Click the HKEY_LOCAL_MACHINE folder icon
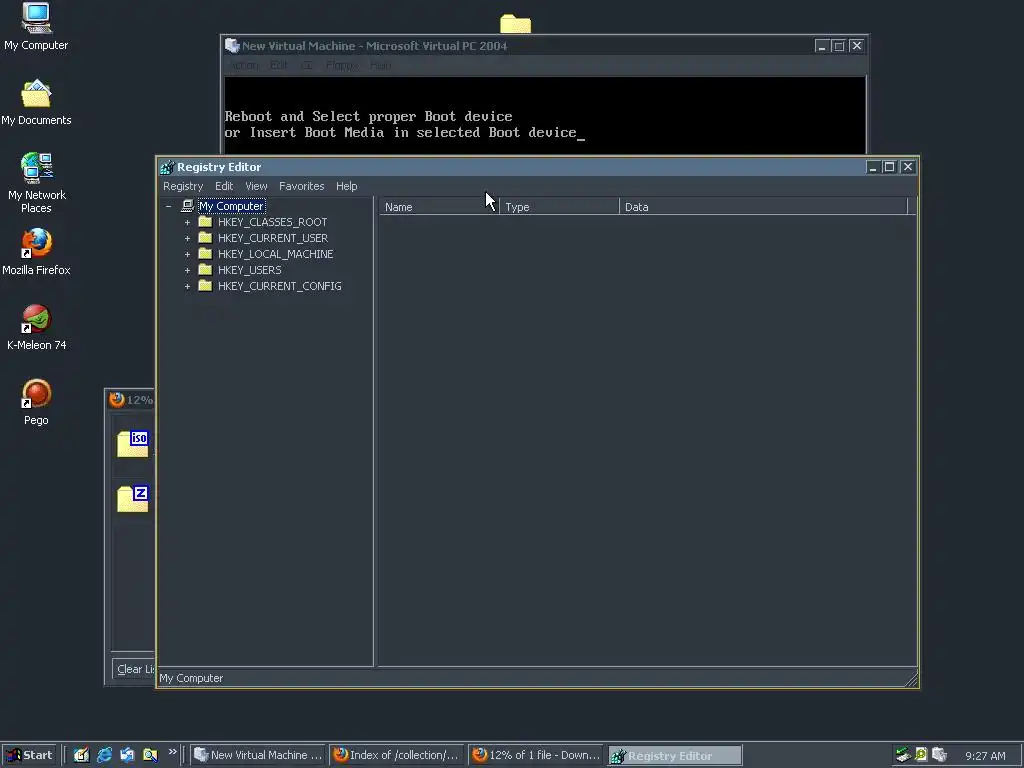The image size is (1024, 768). (205, 254)
